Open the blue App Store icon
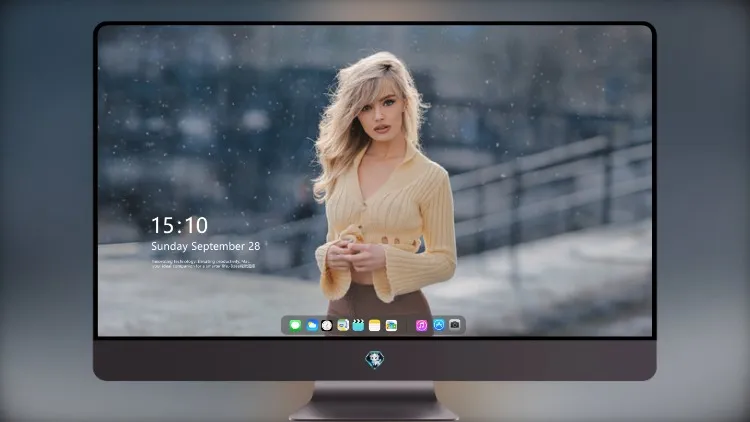This screenshot has width=750, height=422. pos(439,325)
